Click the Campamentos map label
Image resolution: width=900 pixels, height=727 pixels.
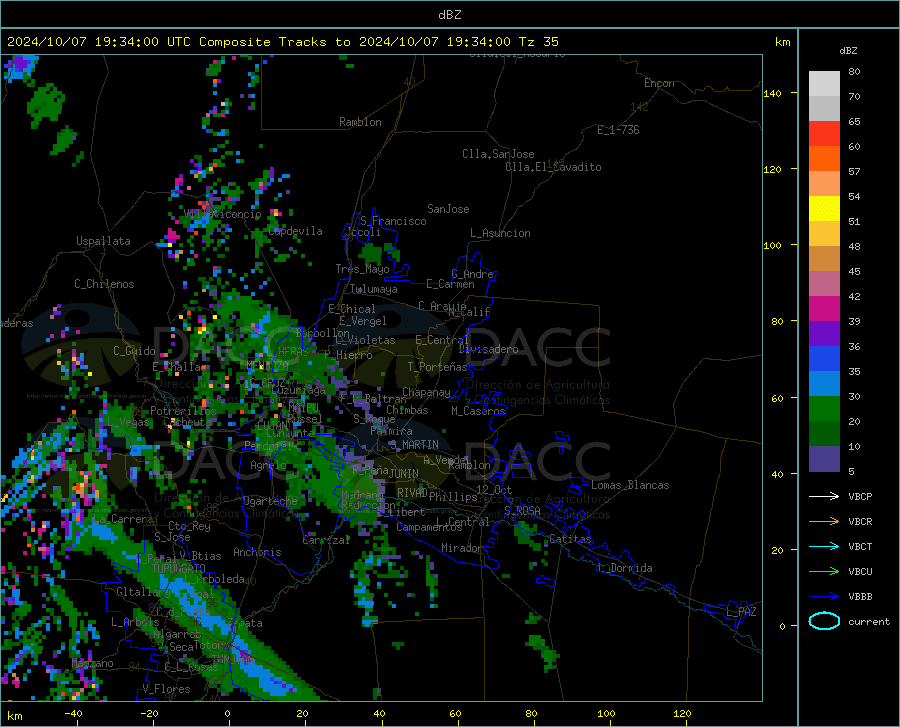click(x=429, y=527)
